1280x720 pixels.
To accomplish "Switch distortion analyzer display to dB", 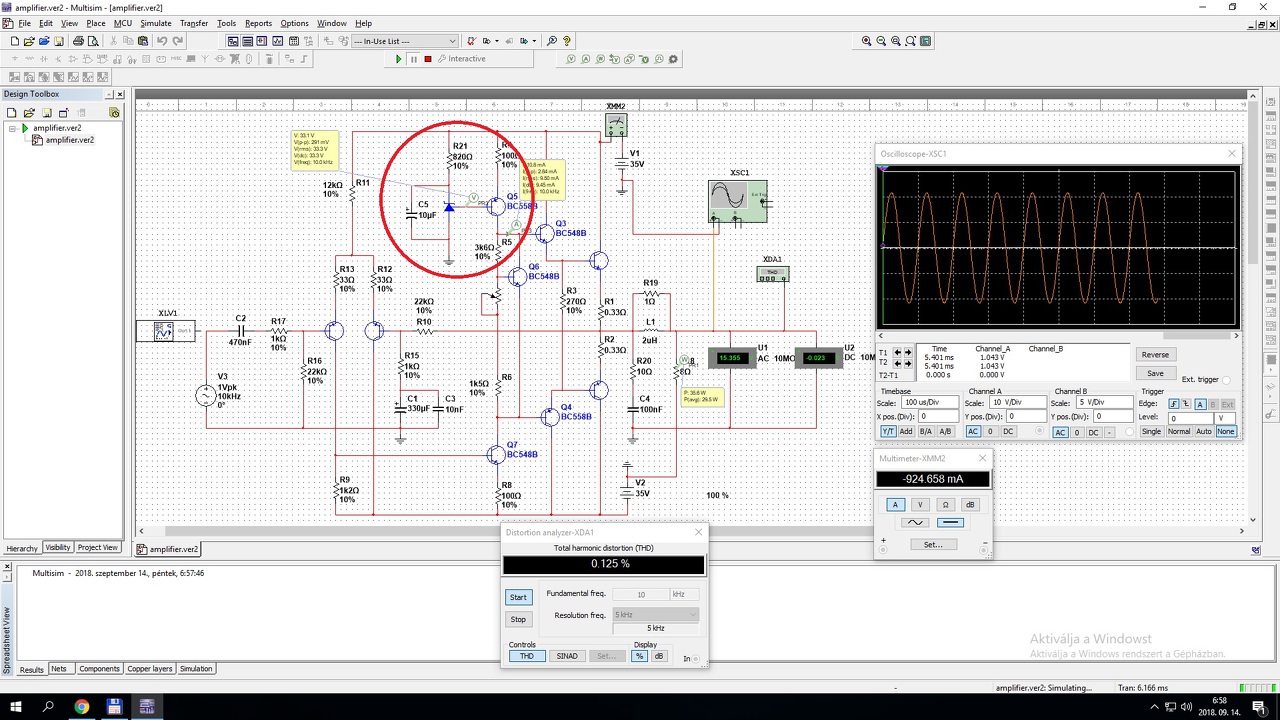I will point(658,656).
